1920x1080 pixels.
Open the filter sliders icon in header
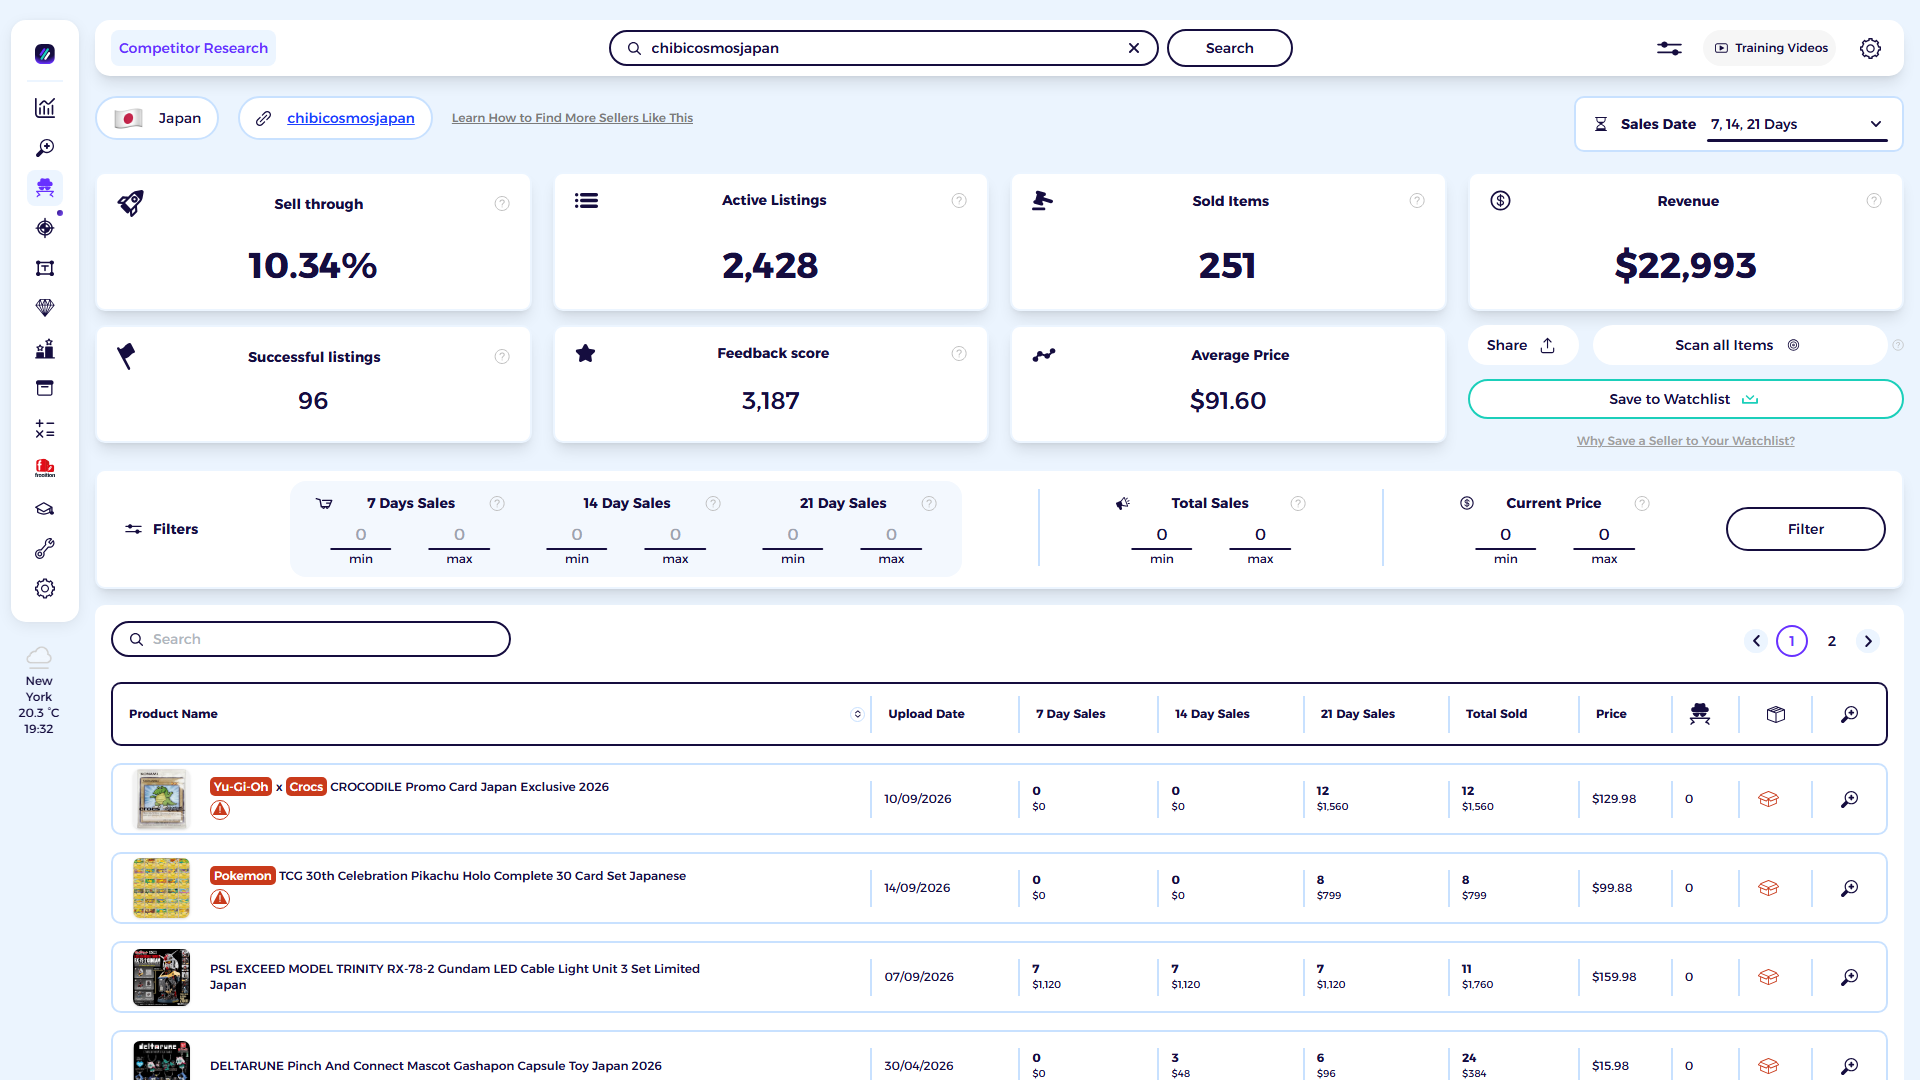[1669, 48]
